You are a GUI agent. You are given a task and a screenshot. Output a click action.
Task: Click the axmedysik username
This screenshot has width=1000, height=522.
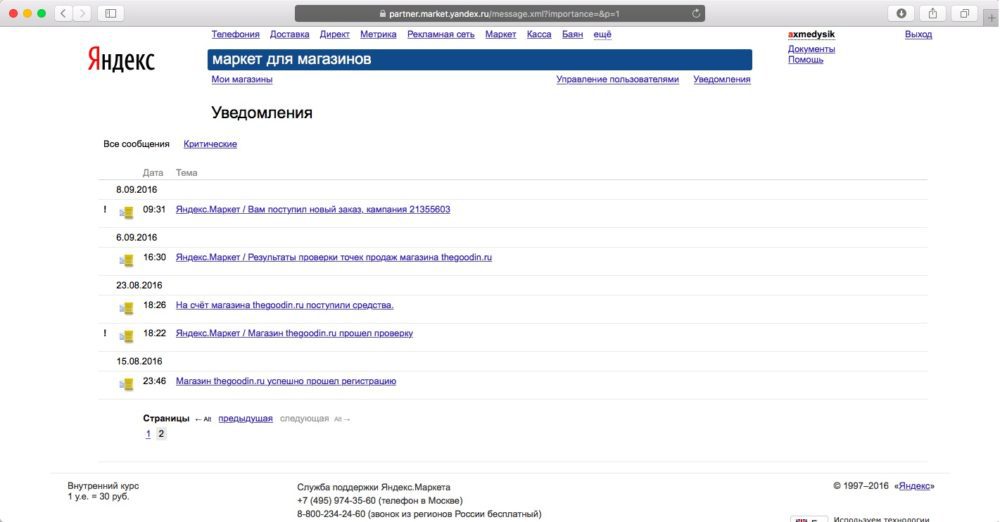[811, 34]
